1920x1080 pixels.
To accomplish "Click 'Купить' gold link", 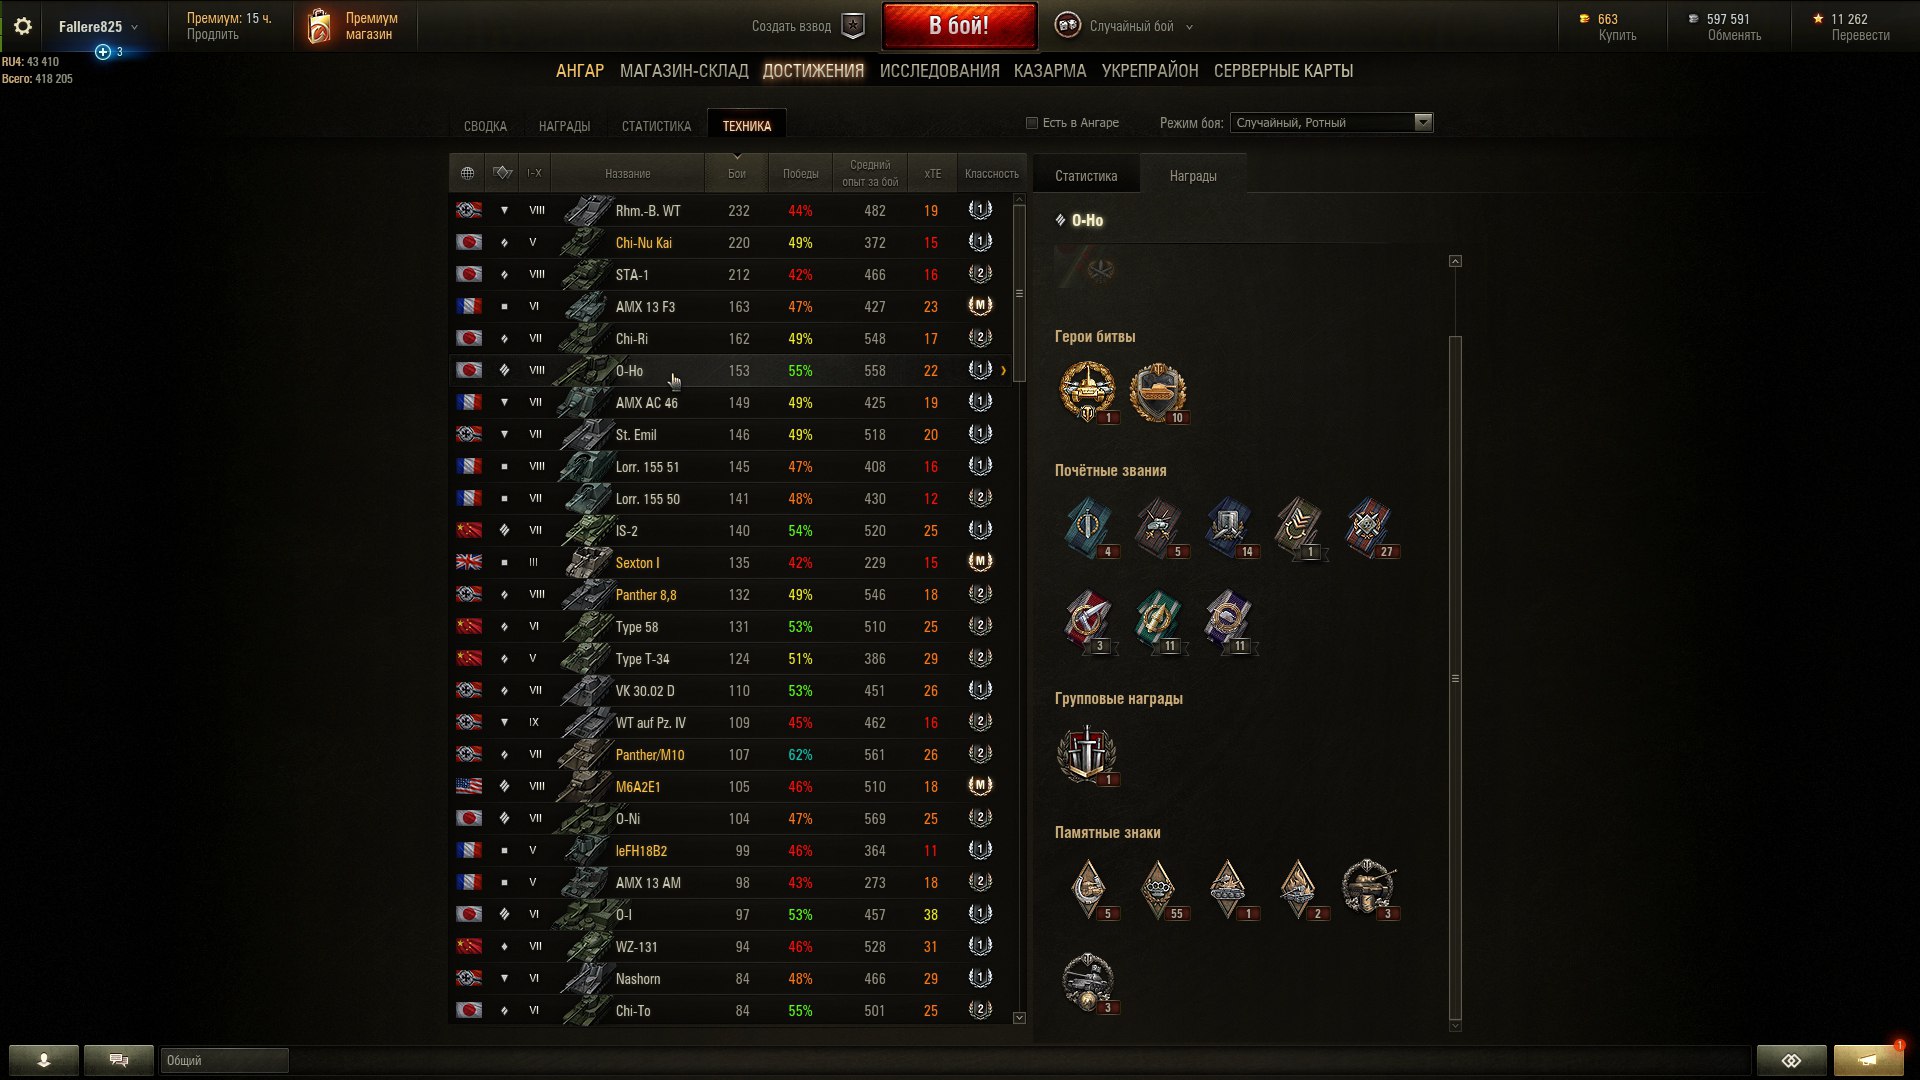I will (1617, 35).
